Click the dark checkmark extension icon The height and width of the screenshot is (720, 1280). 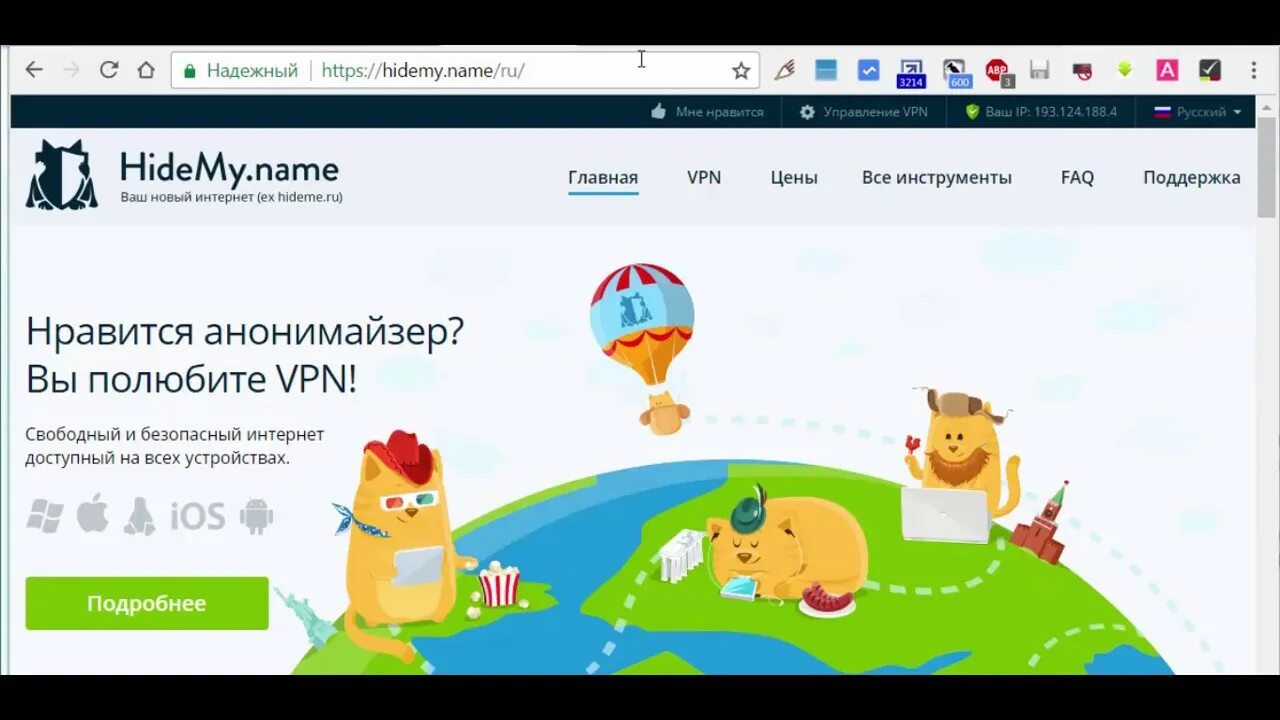pos(1210,70)
